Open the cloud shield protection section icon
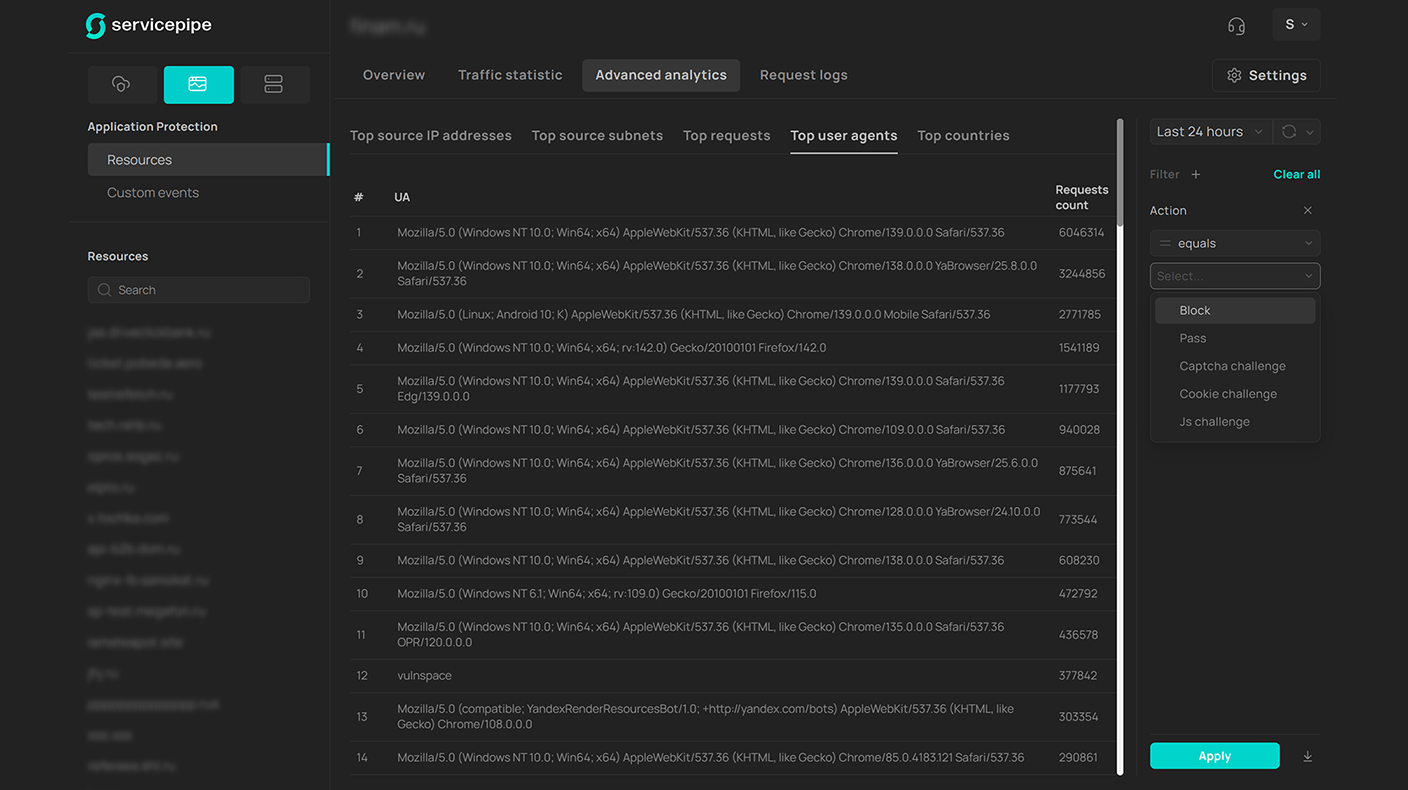Screen dimensions: 1408x790 (122, 85)
